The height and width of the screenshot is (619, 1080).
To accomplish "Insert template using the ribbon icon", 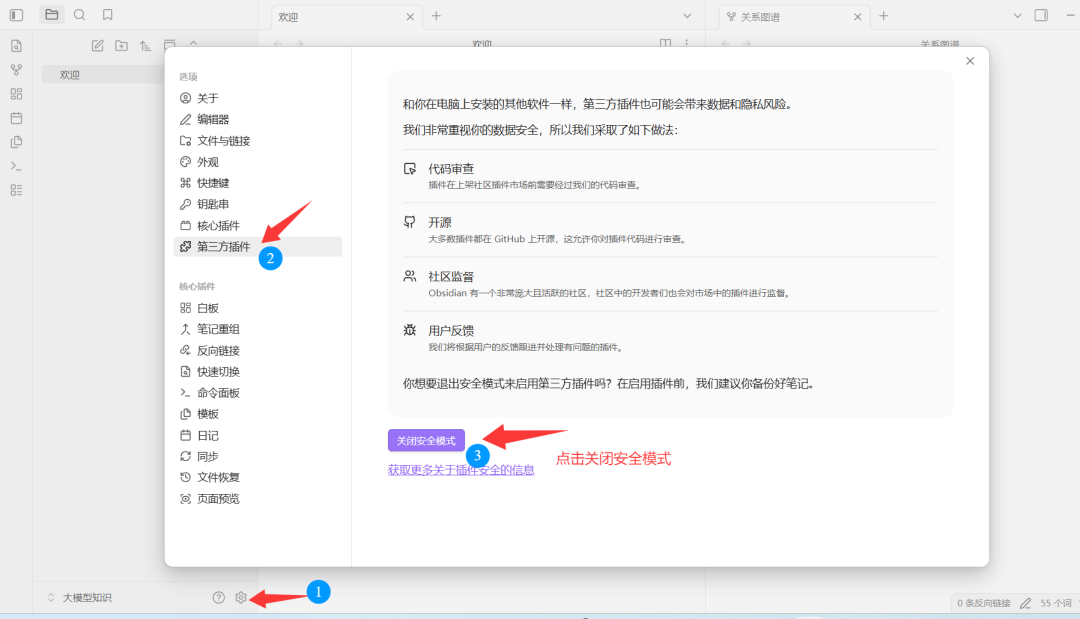I will [x=17, y=142].
